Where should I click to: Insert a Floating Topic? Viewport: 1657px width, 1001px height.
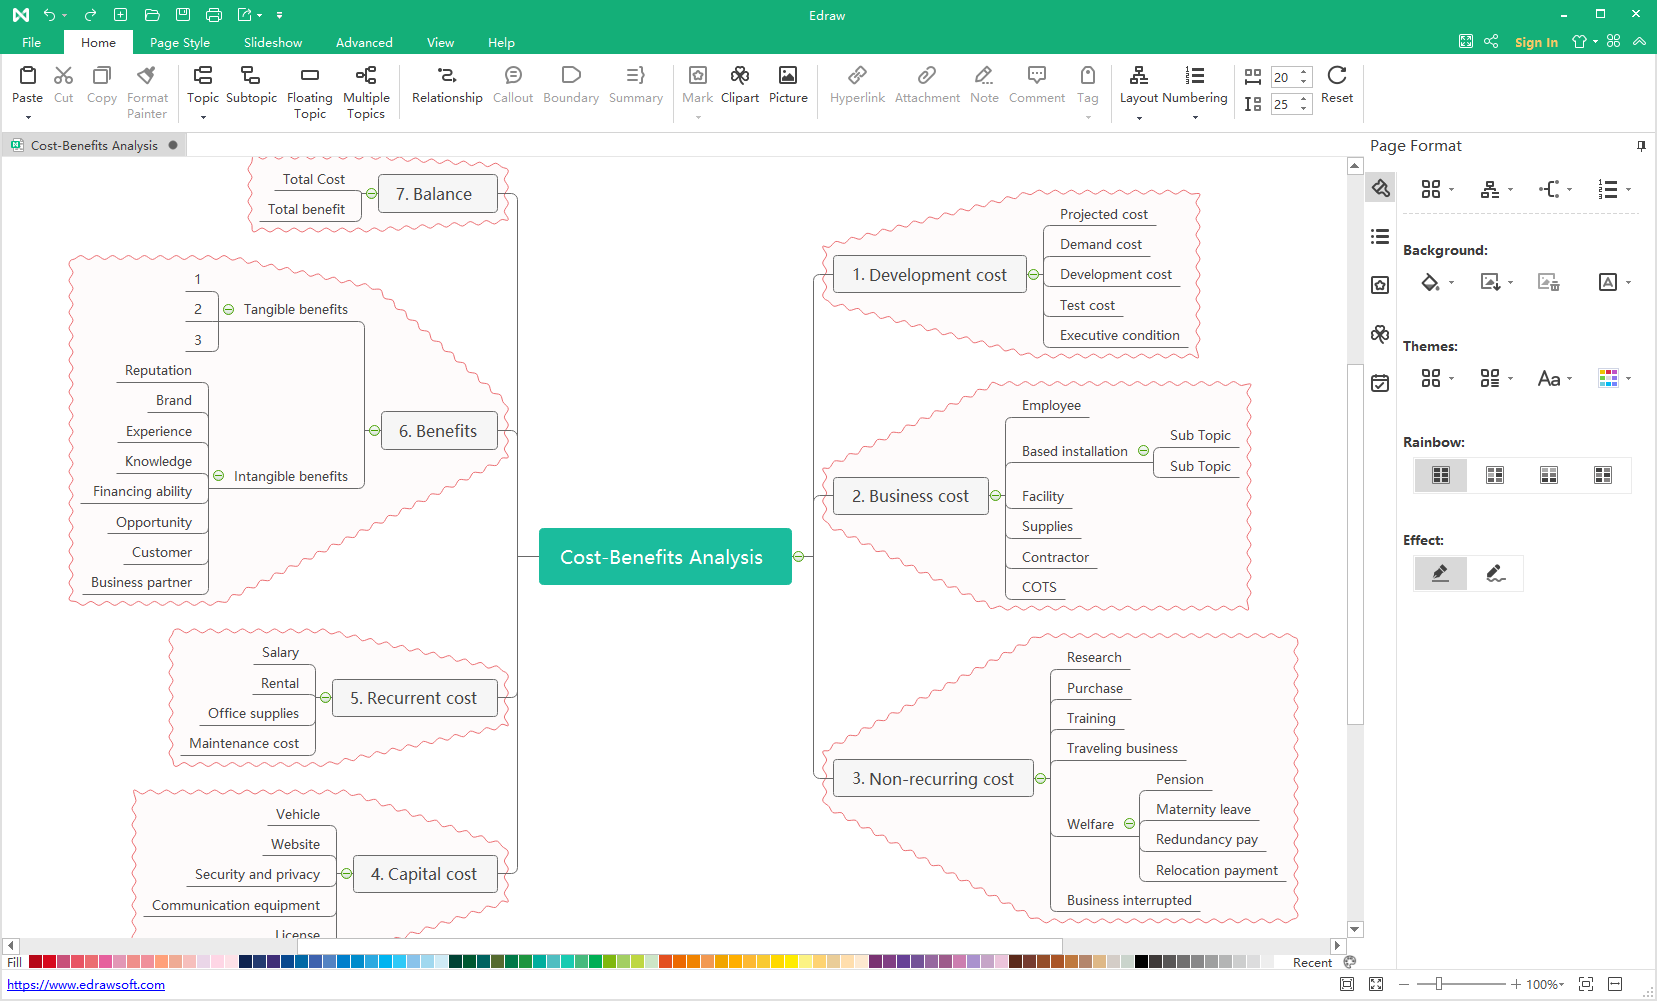point(309,76)
